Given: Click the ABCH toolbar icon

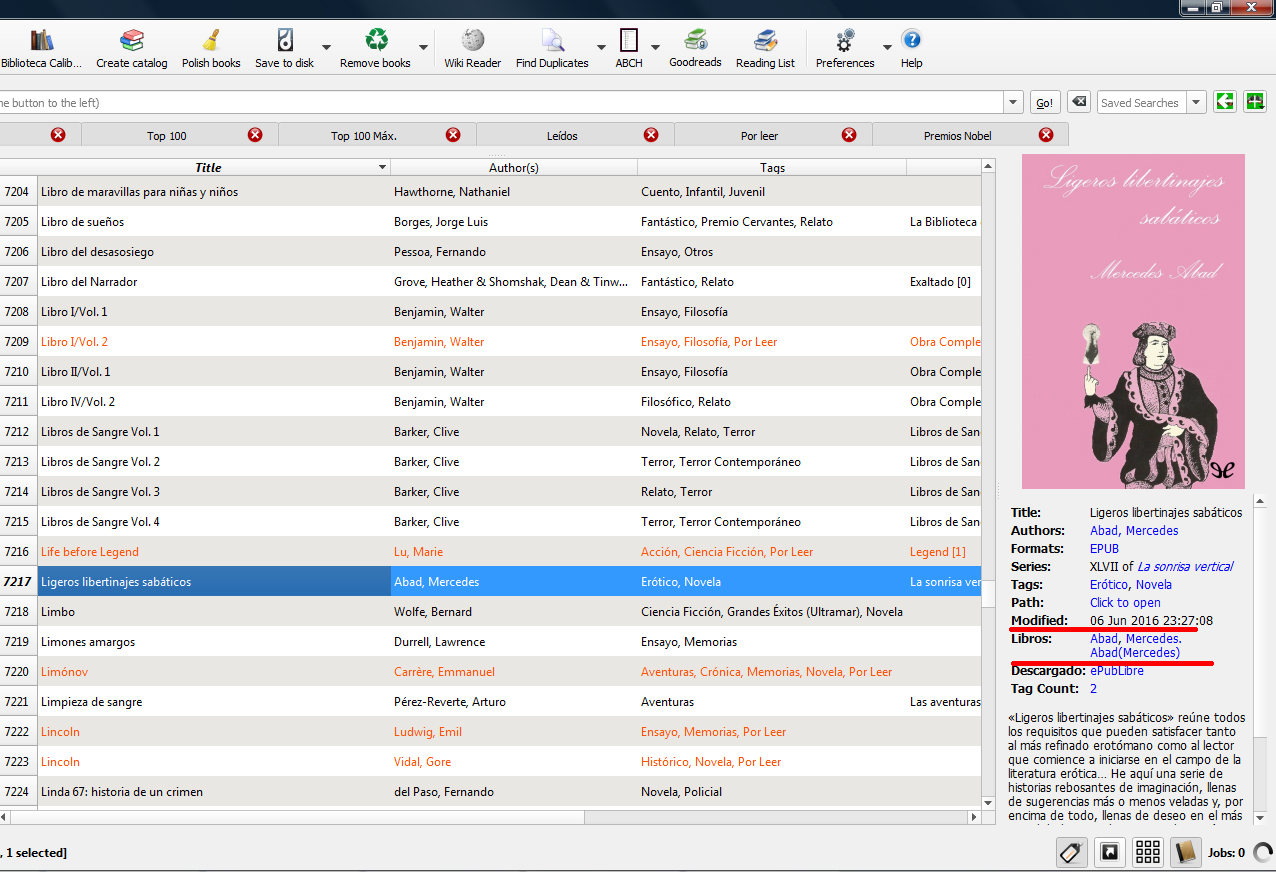Looking at the screenshot, I should [x=629, y=49].
